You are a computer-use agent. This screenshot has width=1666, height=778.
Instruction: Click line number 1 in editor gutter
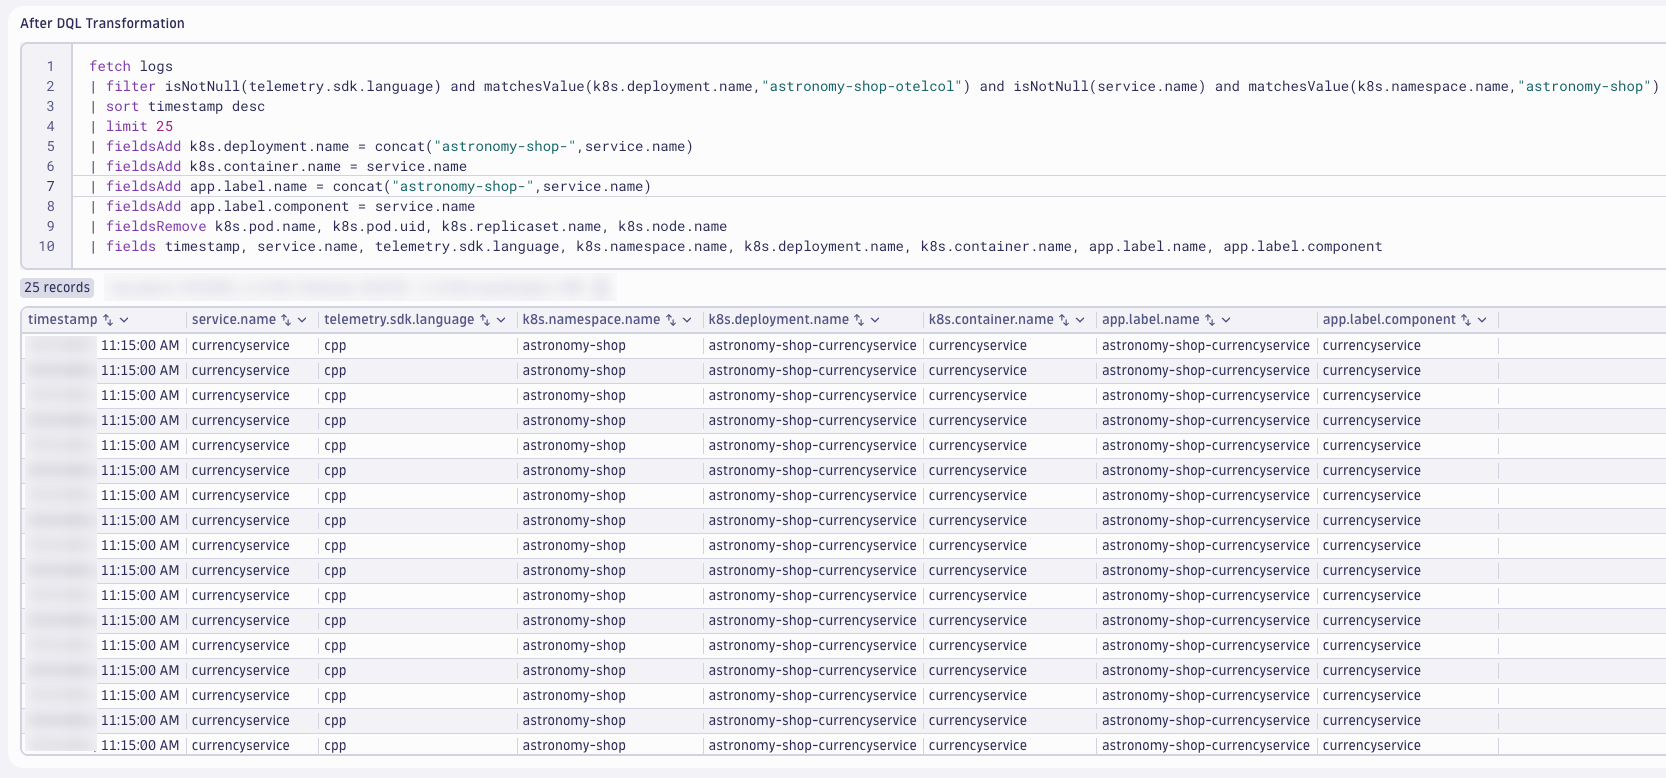point(50,66)
